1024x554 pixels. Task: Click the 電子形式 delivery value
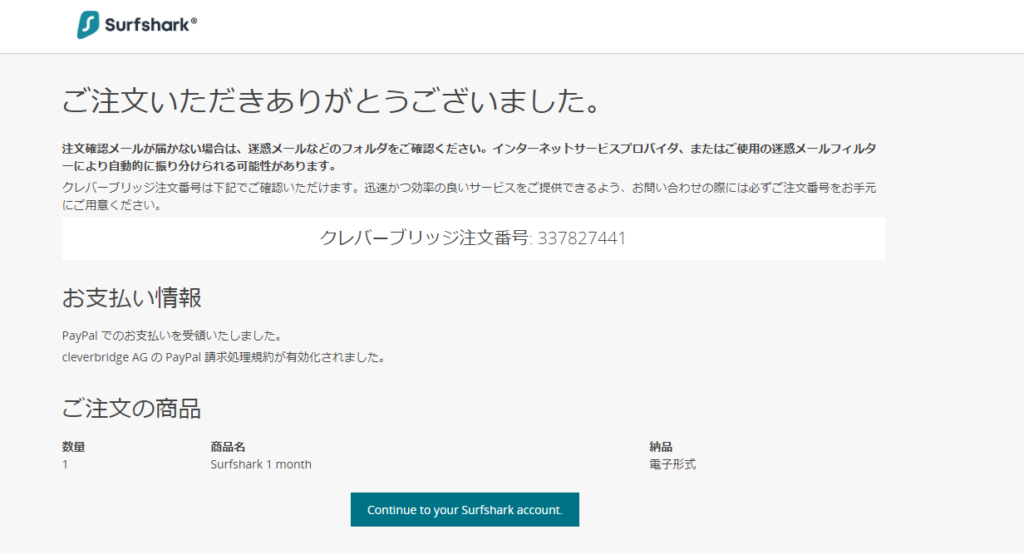(x=672, y=464)
